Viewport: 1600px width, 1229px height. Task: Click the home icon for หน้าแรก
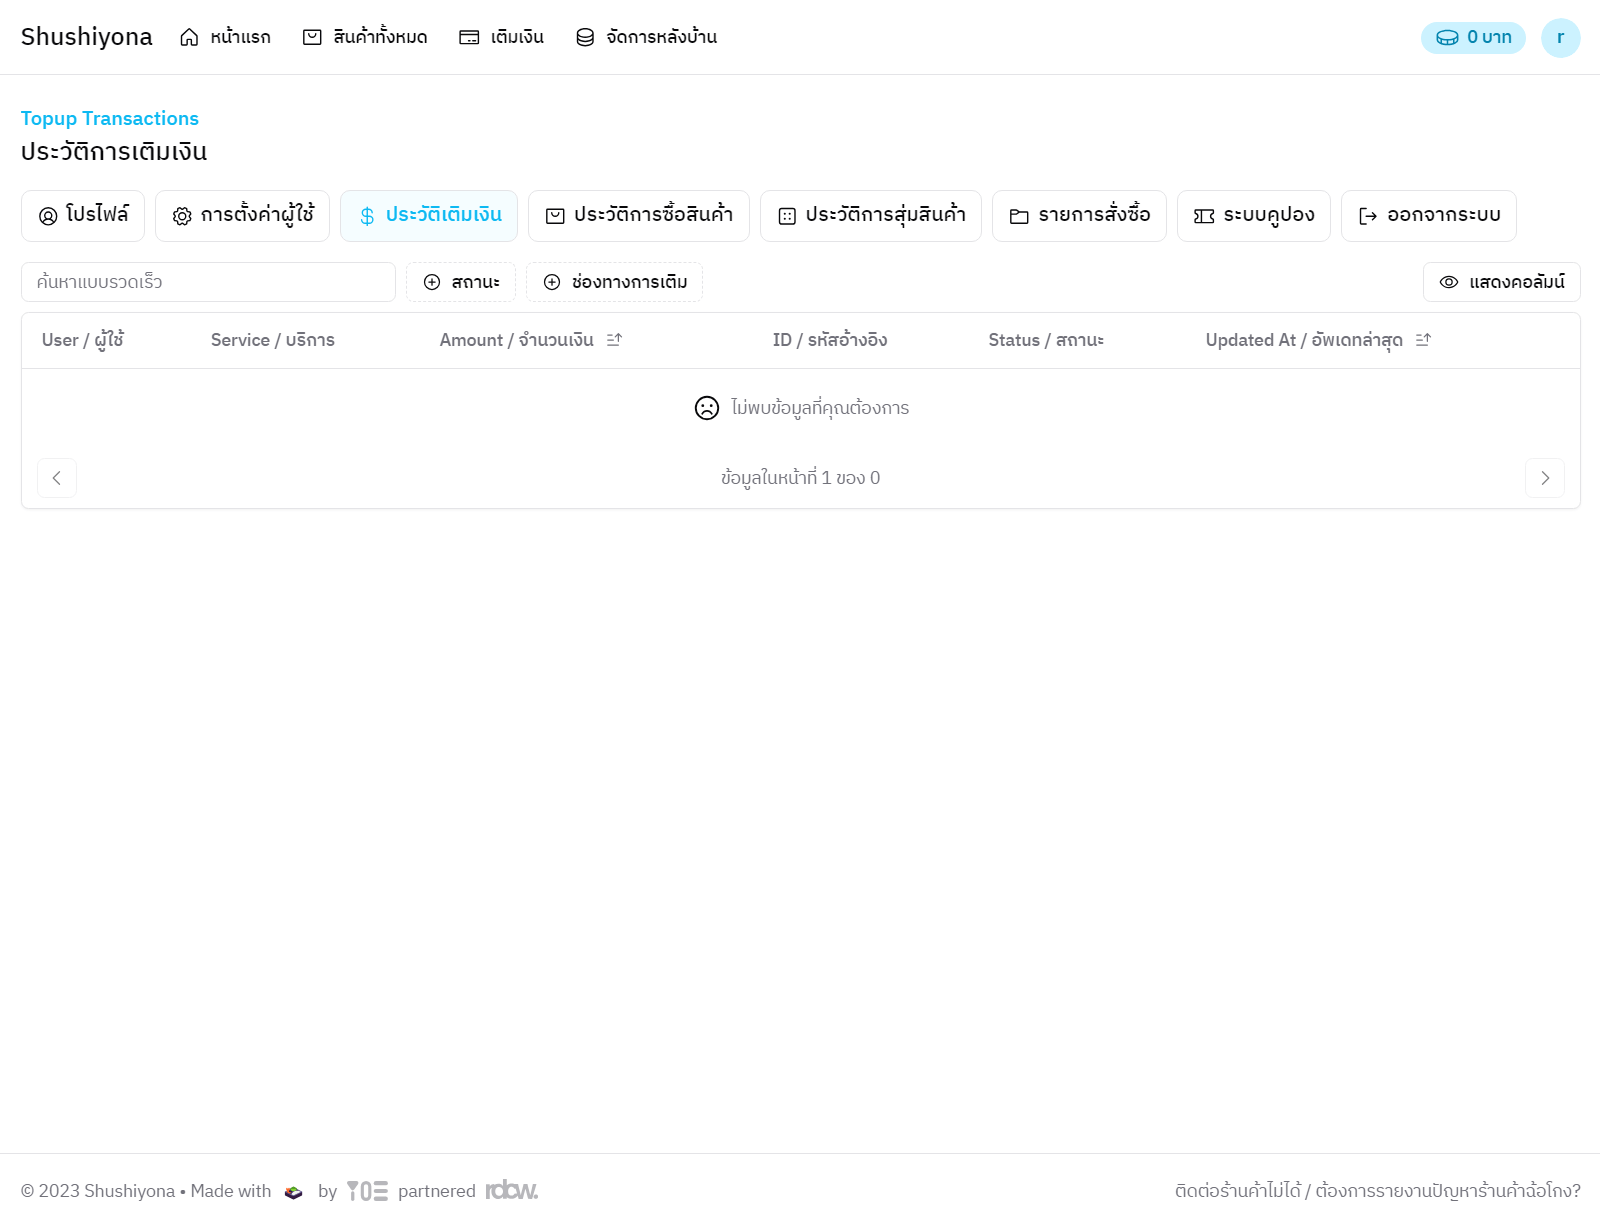[x=189, y=37]
